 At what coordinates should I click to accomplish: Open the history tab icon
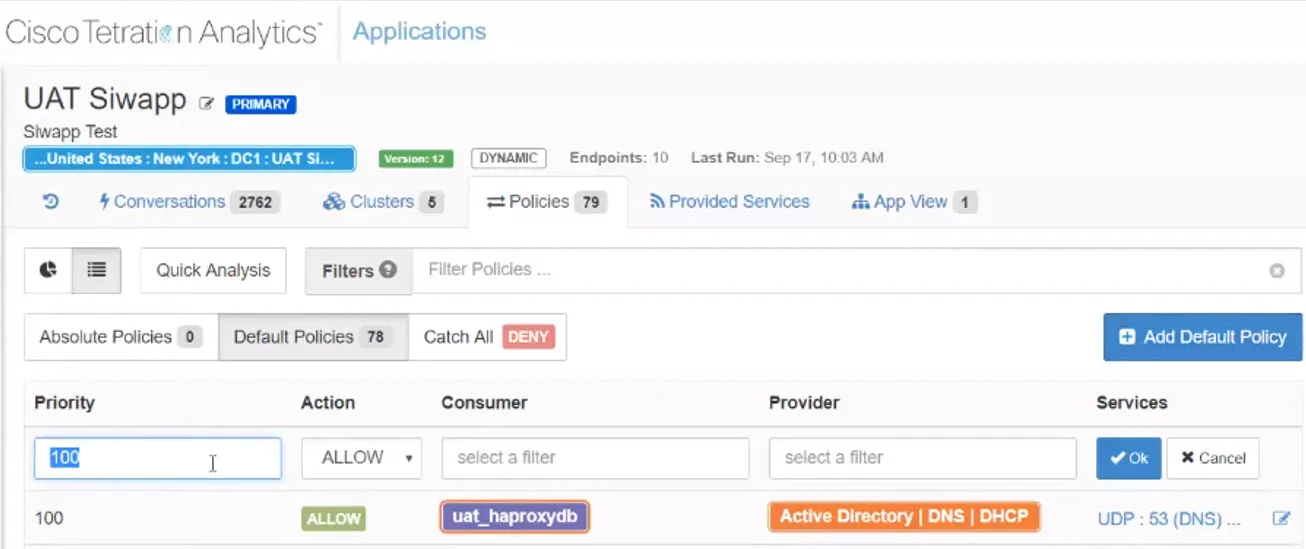(x=51, y=201)
